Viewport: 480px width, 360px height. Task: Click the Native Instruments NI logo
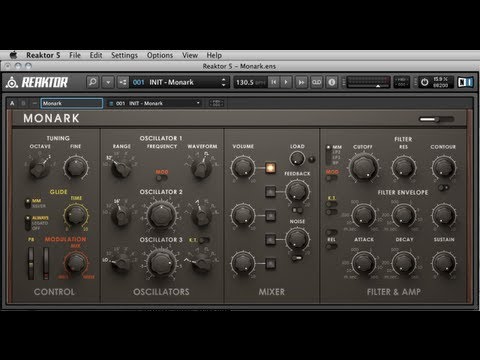465,82
